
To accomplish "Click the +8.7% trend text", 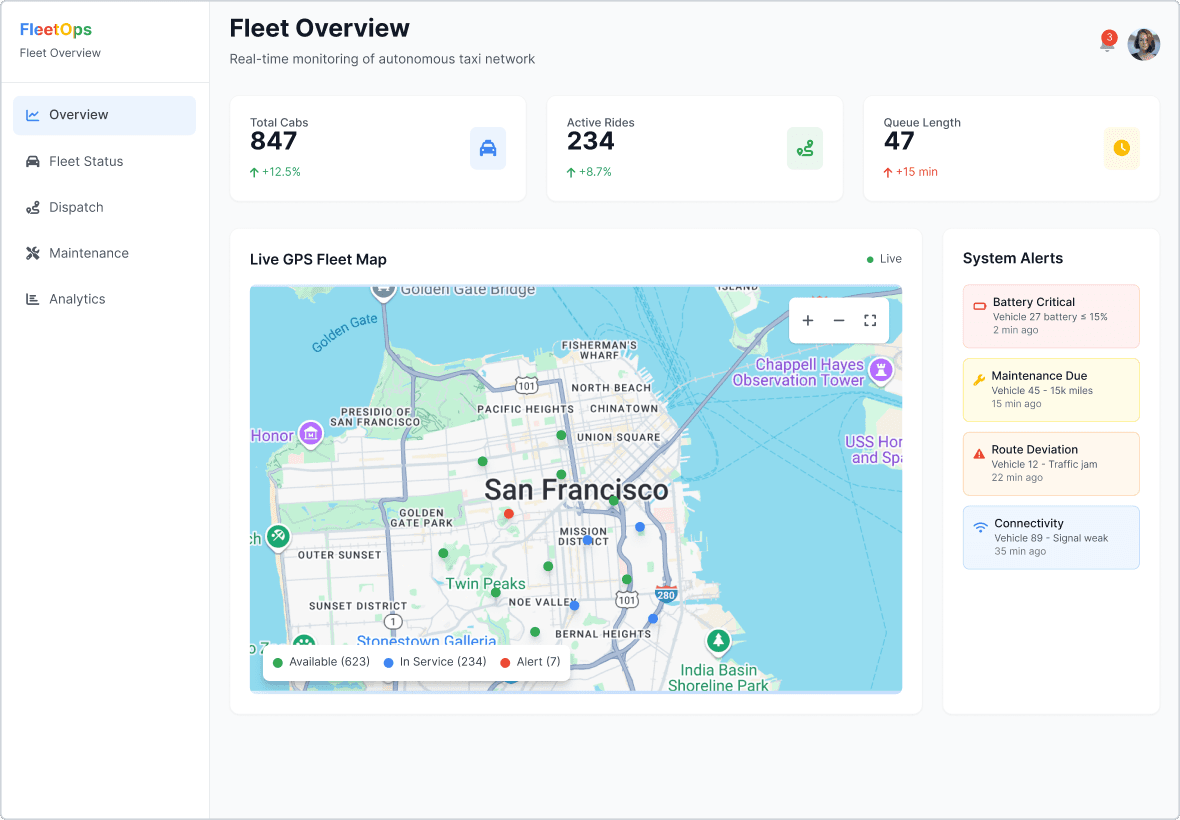I will coord(595,172).
